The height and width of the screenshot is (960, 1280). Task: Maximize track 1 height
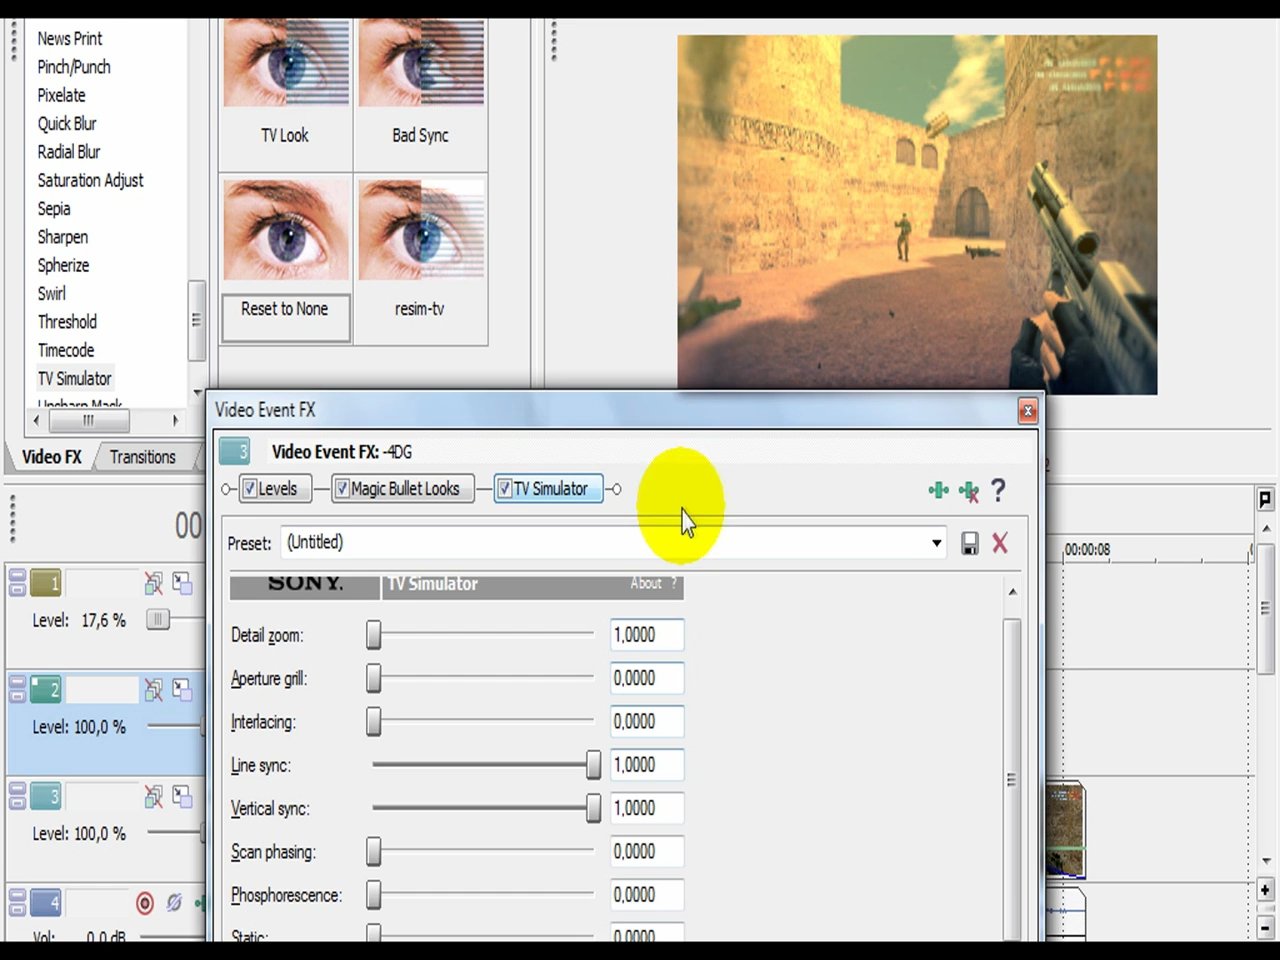tap(17, 589)
